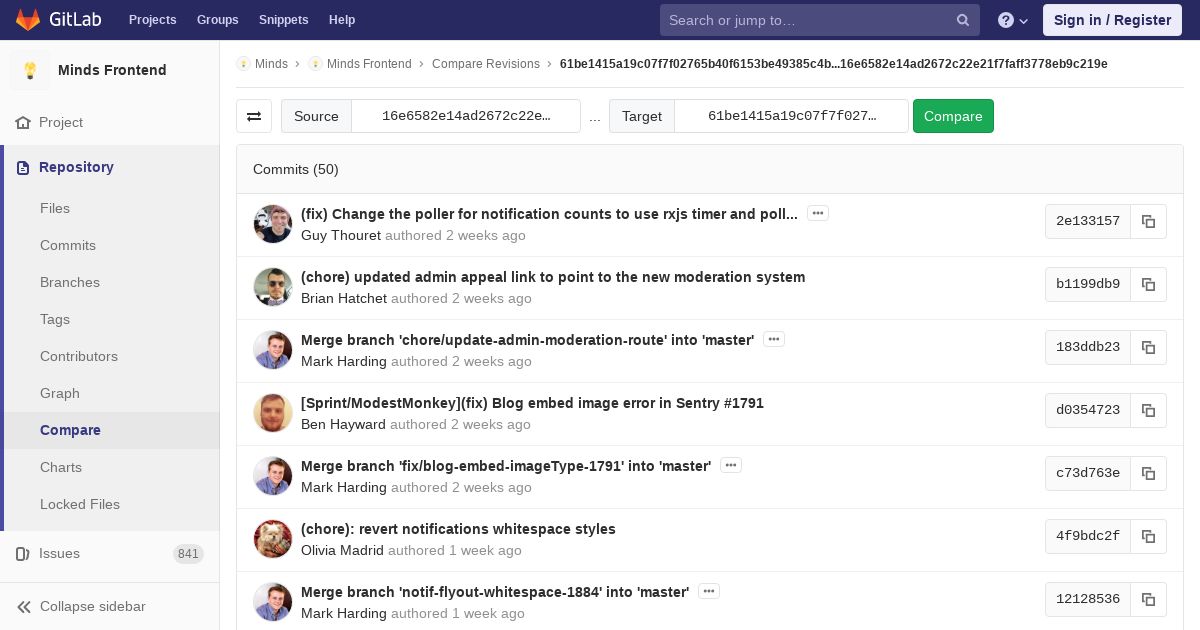Open Graph in the sidebar
Viewport: 1200px width, 630px height.
coord(60,393)
